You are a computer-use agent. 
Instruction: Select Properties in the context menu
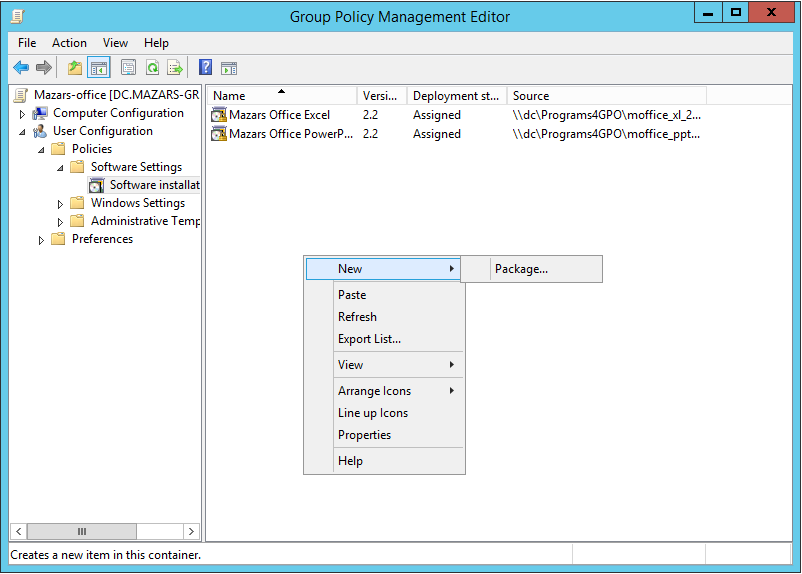385,435
